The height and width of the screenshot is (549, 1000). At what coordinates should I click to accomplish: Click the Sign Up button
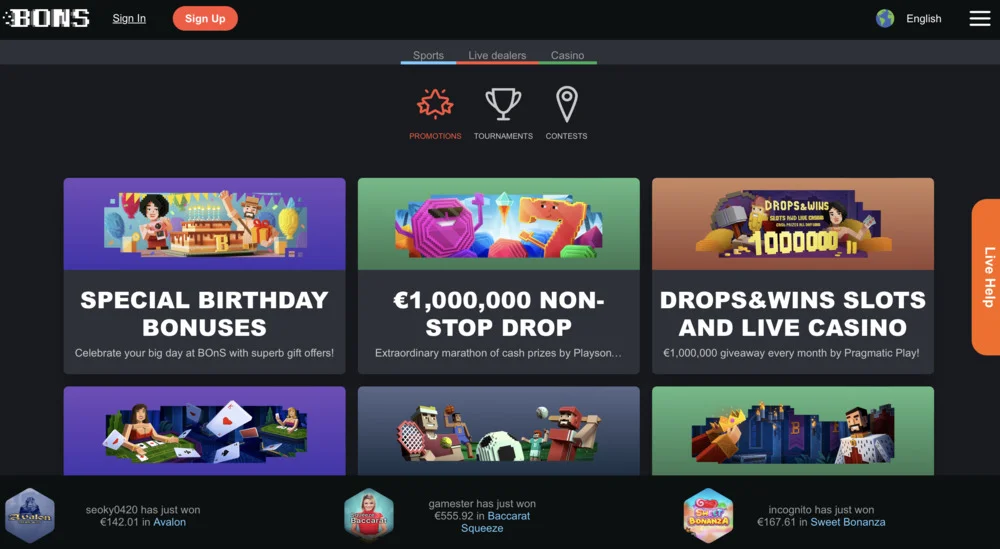(x=205, y=18)
